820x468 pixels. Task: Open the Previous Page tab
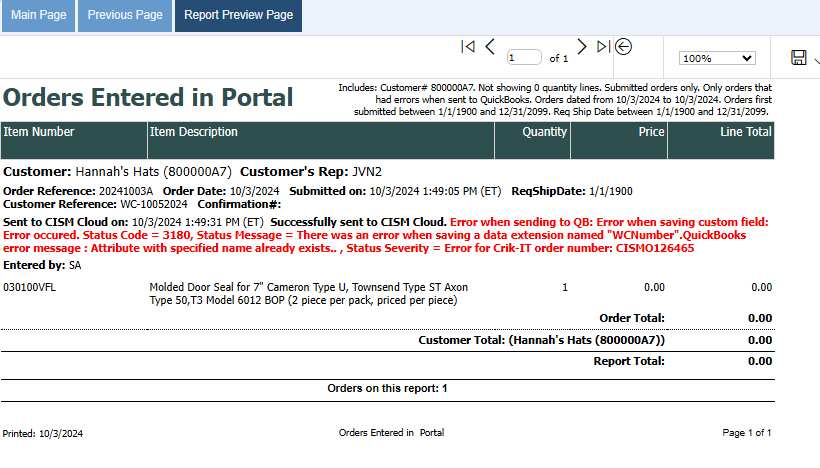point(125,16)
